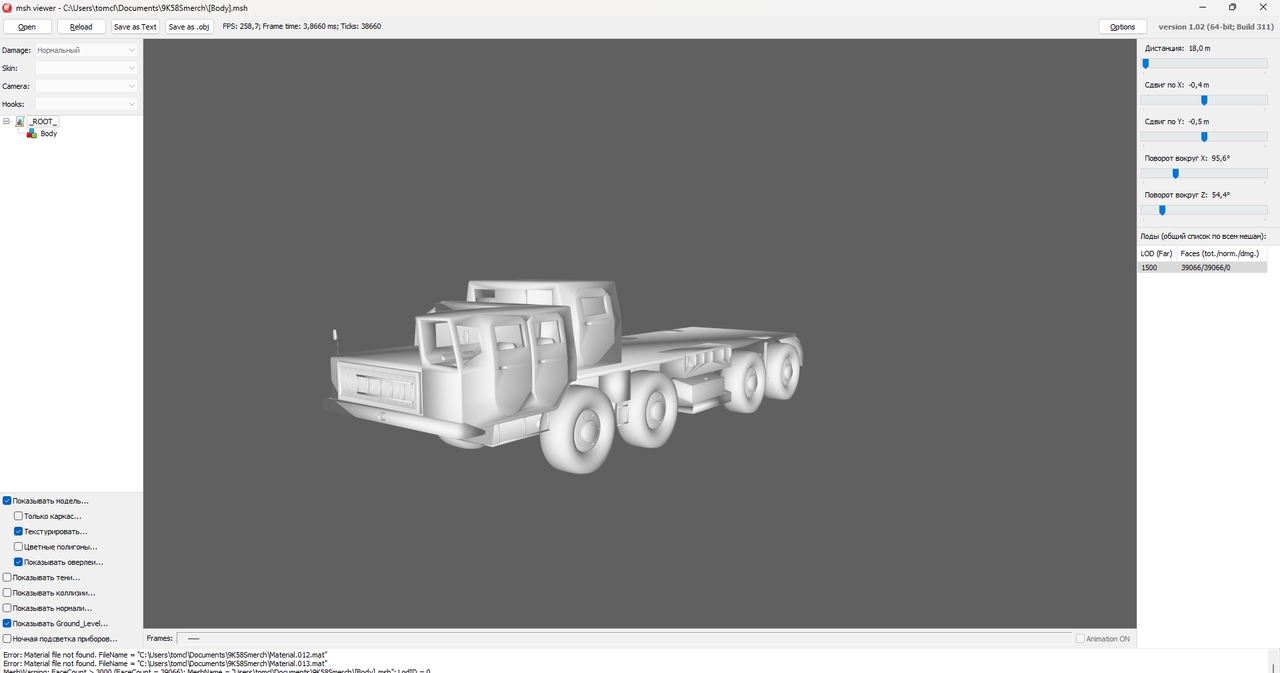
Task: Select the _ROOT_ node icon
Action: click(x=20, y=121)
